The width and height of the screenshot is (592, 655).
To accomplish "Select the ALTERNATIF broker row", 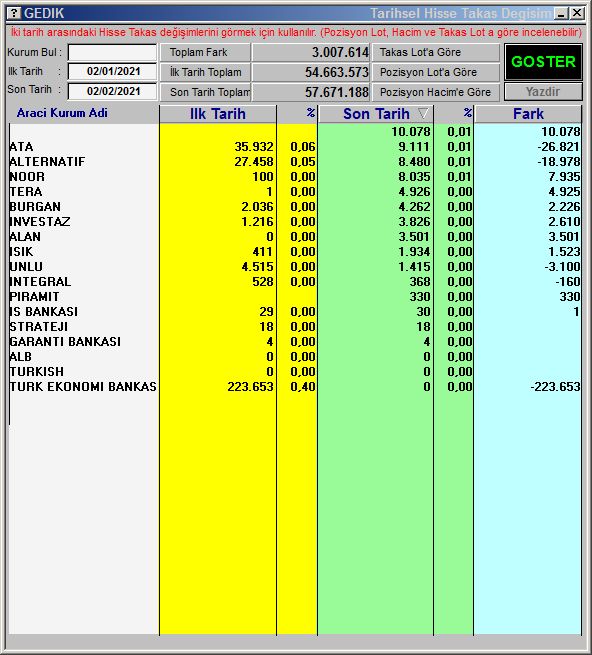I will [x=295, y=162].
